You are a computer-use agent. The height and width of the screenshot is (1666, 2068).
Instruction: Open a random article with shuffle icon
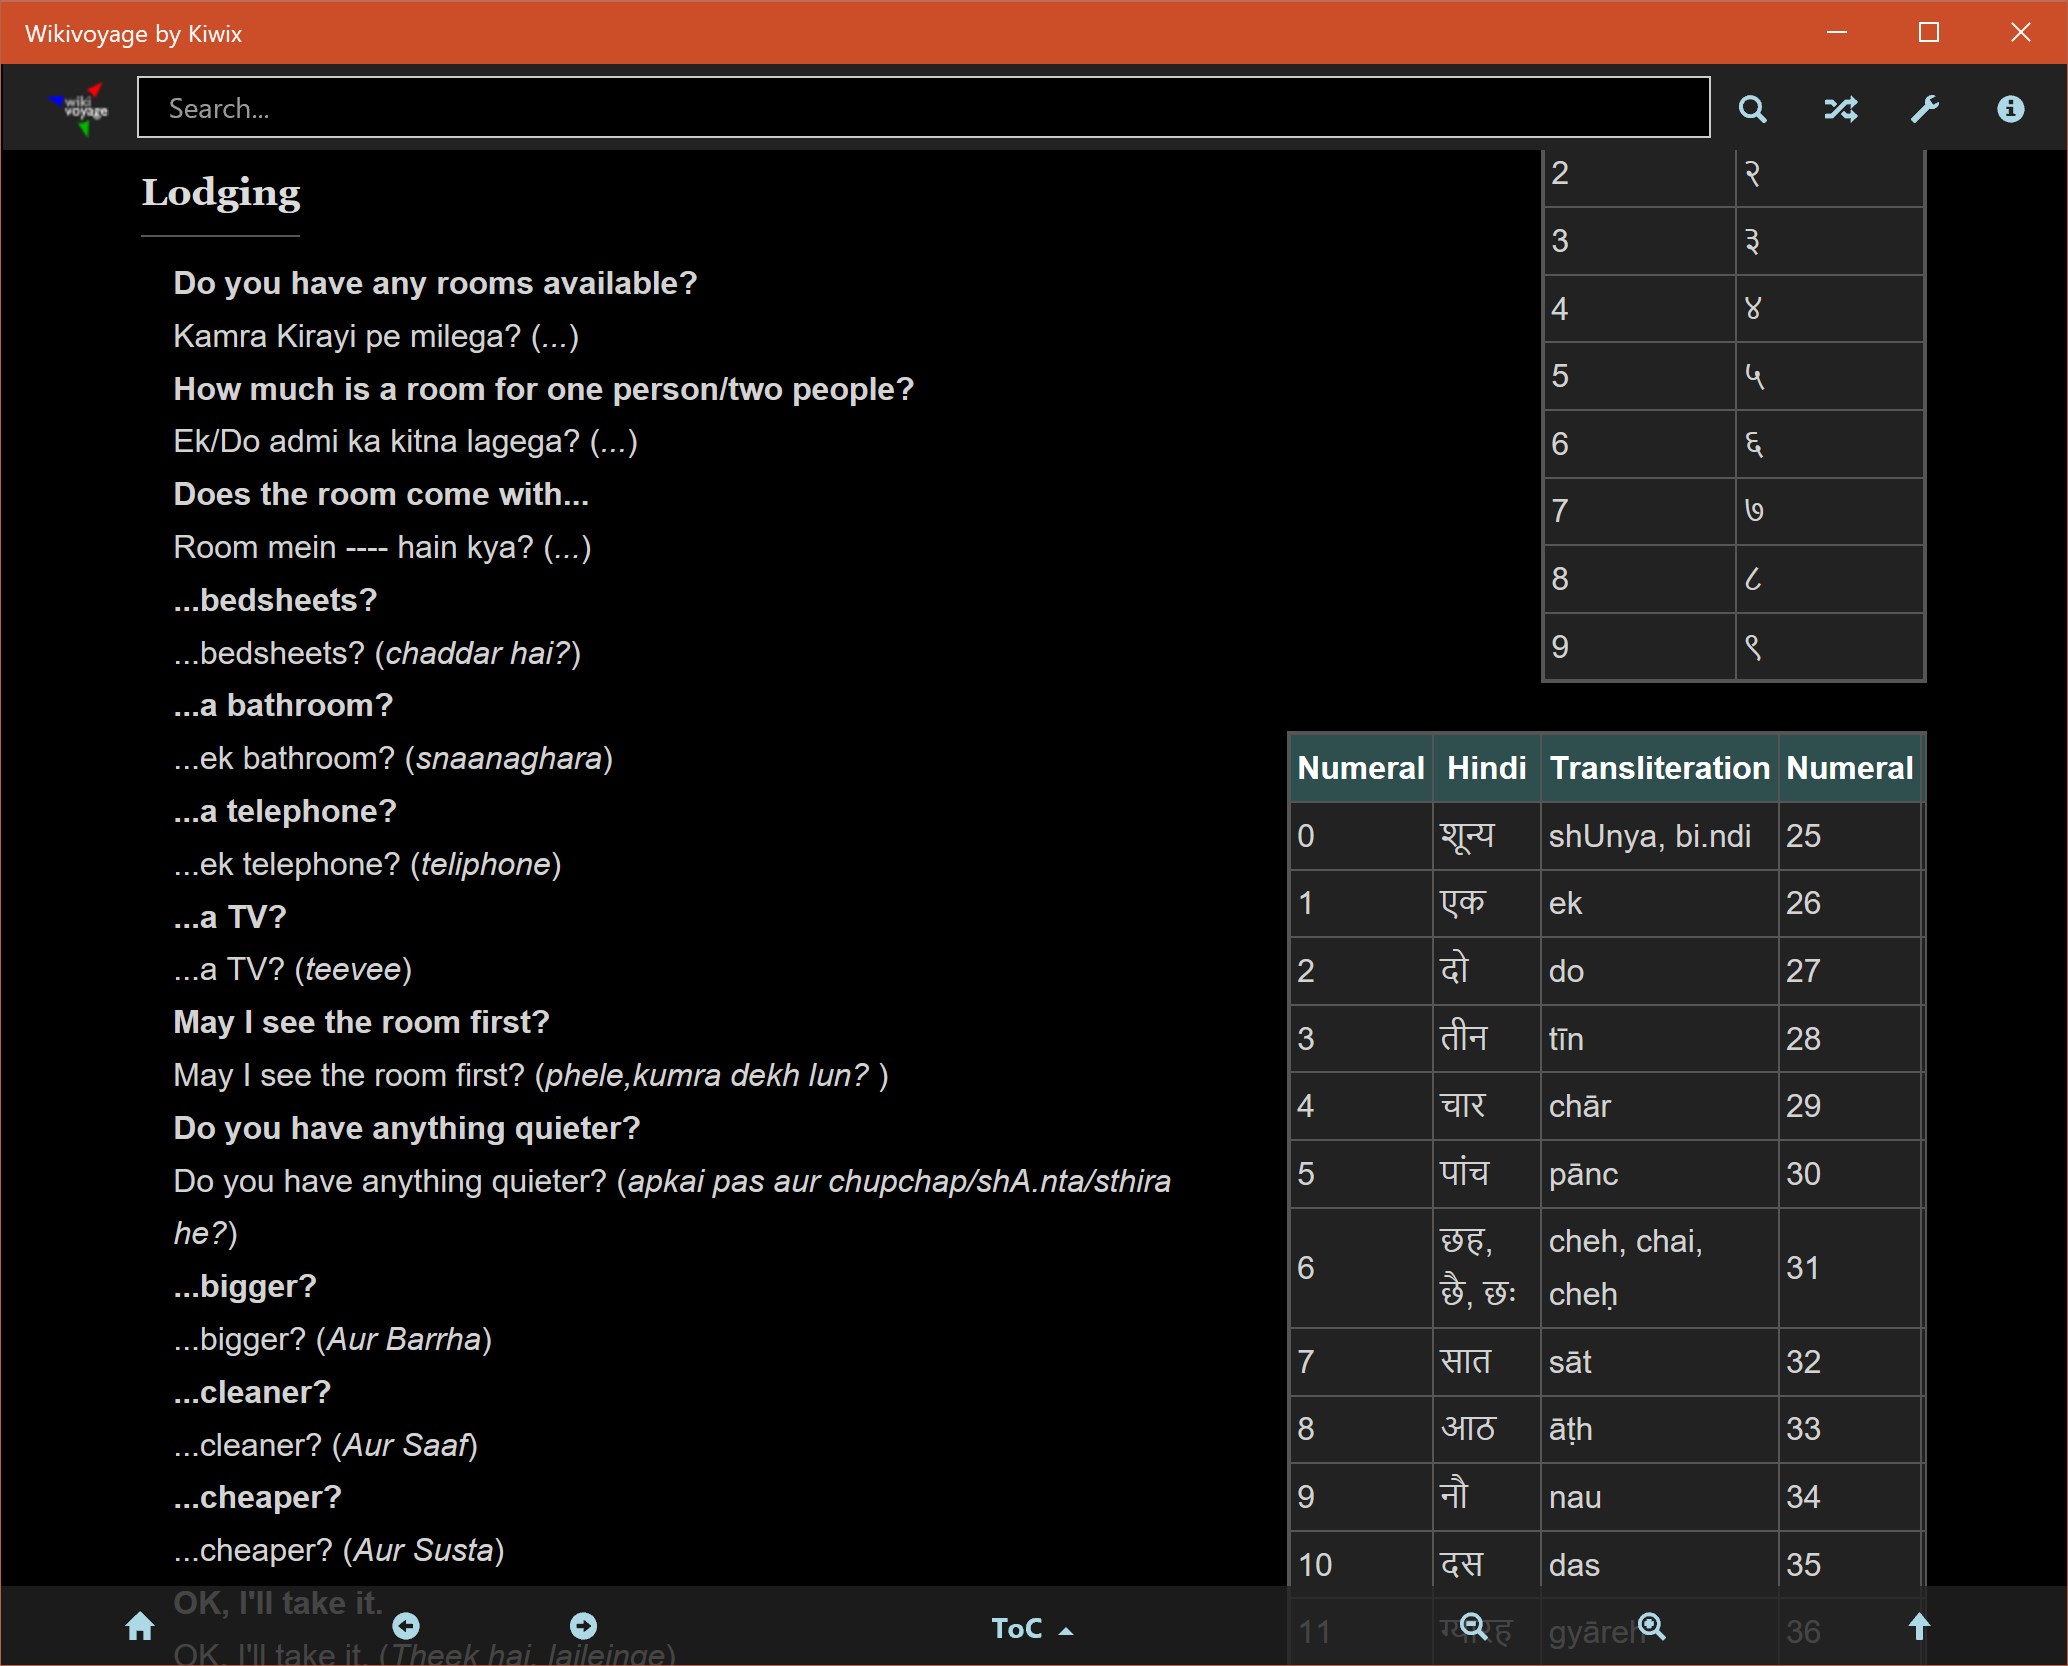point(1840,108)
